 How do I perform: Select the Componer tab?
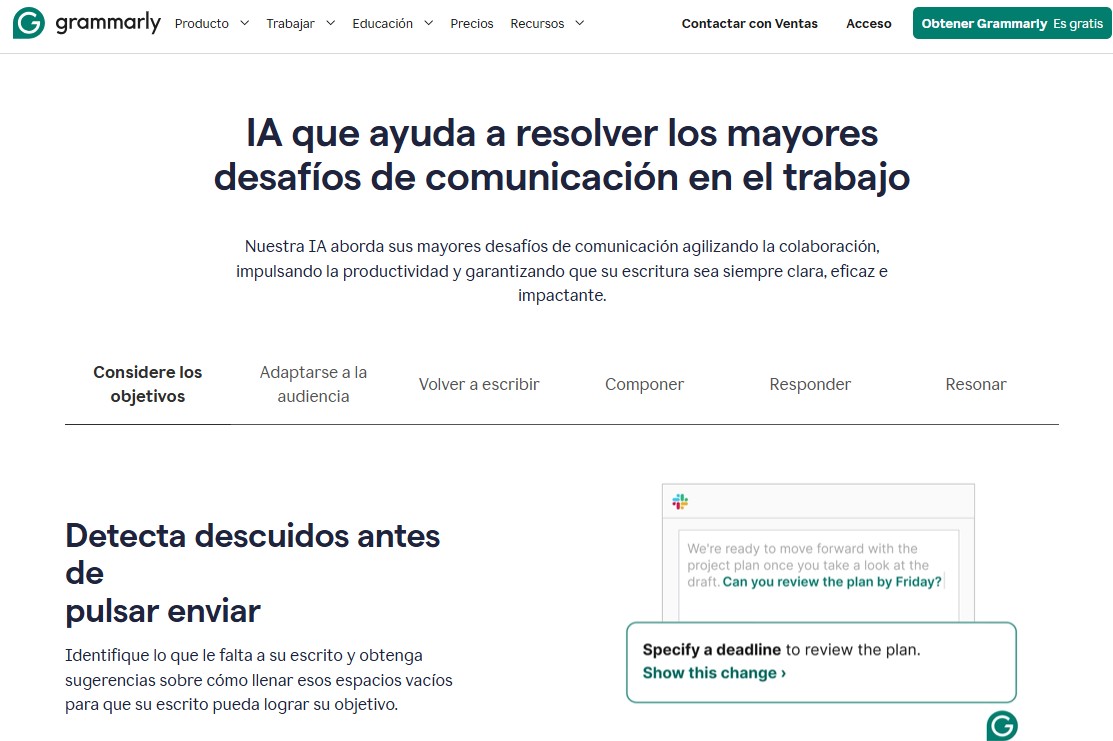tap(644, 384)
